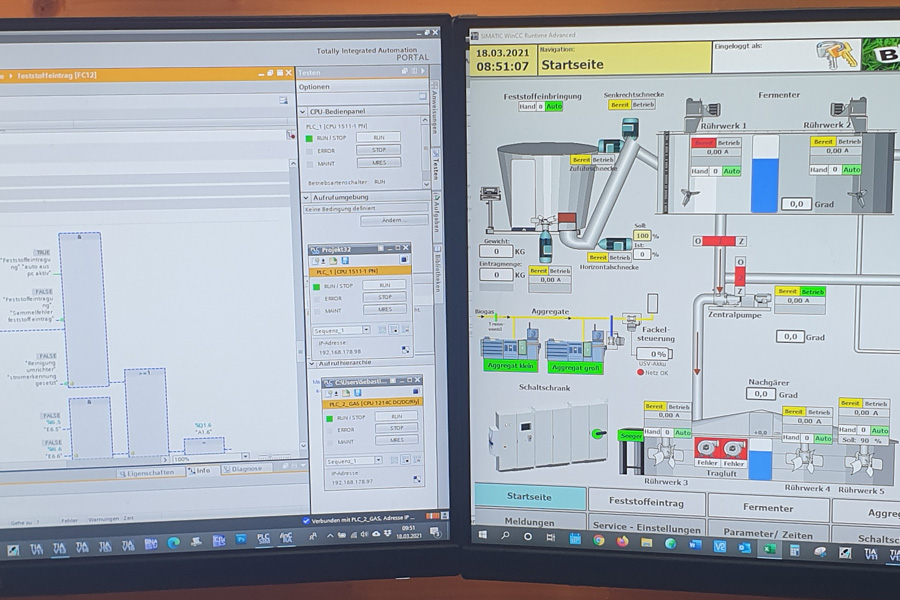This screenshot has height=600, width=900.
Task: Open File Explorer on right monitor taskbar
Action: pos(646,543)
